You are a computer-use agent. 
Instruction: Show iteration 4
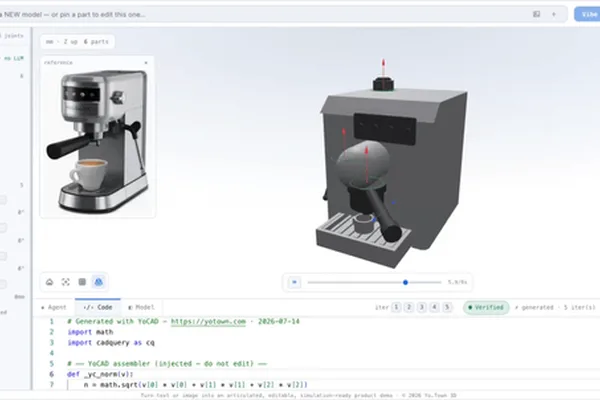pos(434,307)
